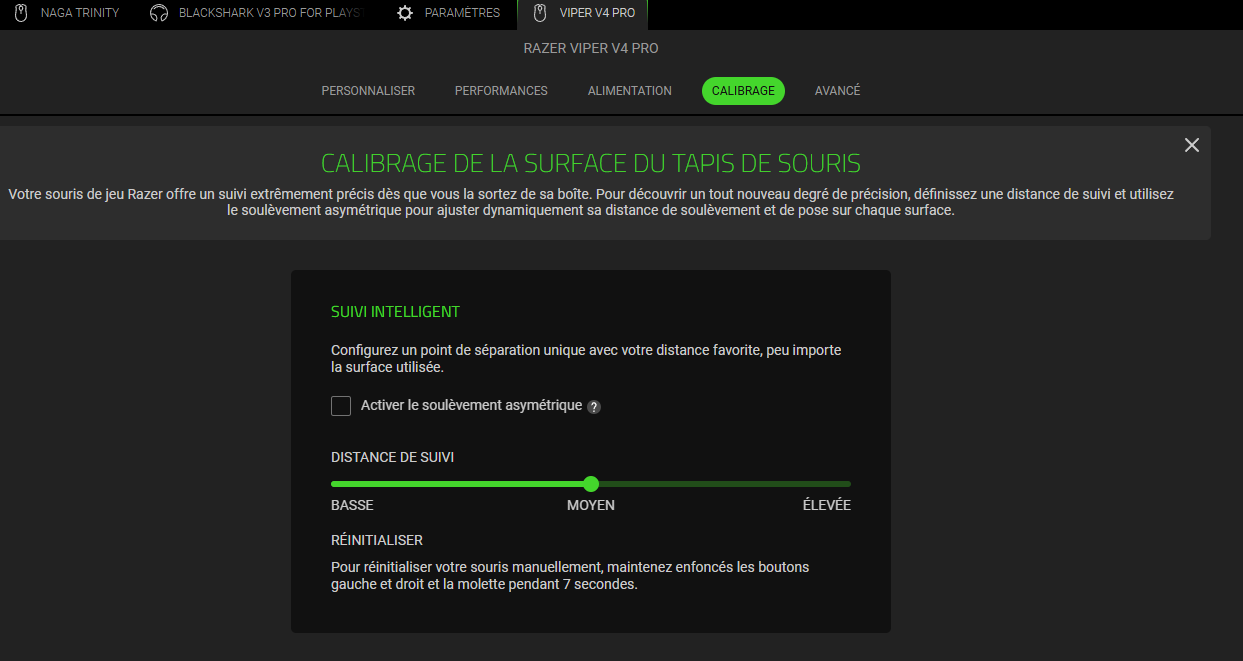Click the Viper V4 Pro mouse icon

pos(540,13)
